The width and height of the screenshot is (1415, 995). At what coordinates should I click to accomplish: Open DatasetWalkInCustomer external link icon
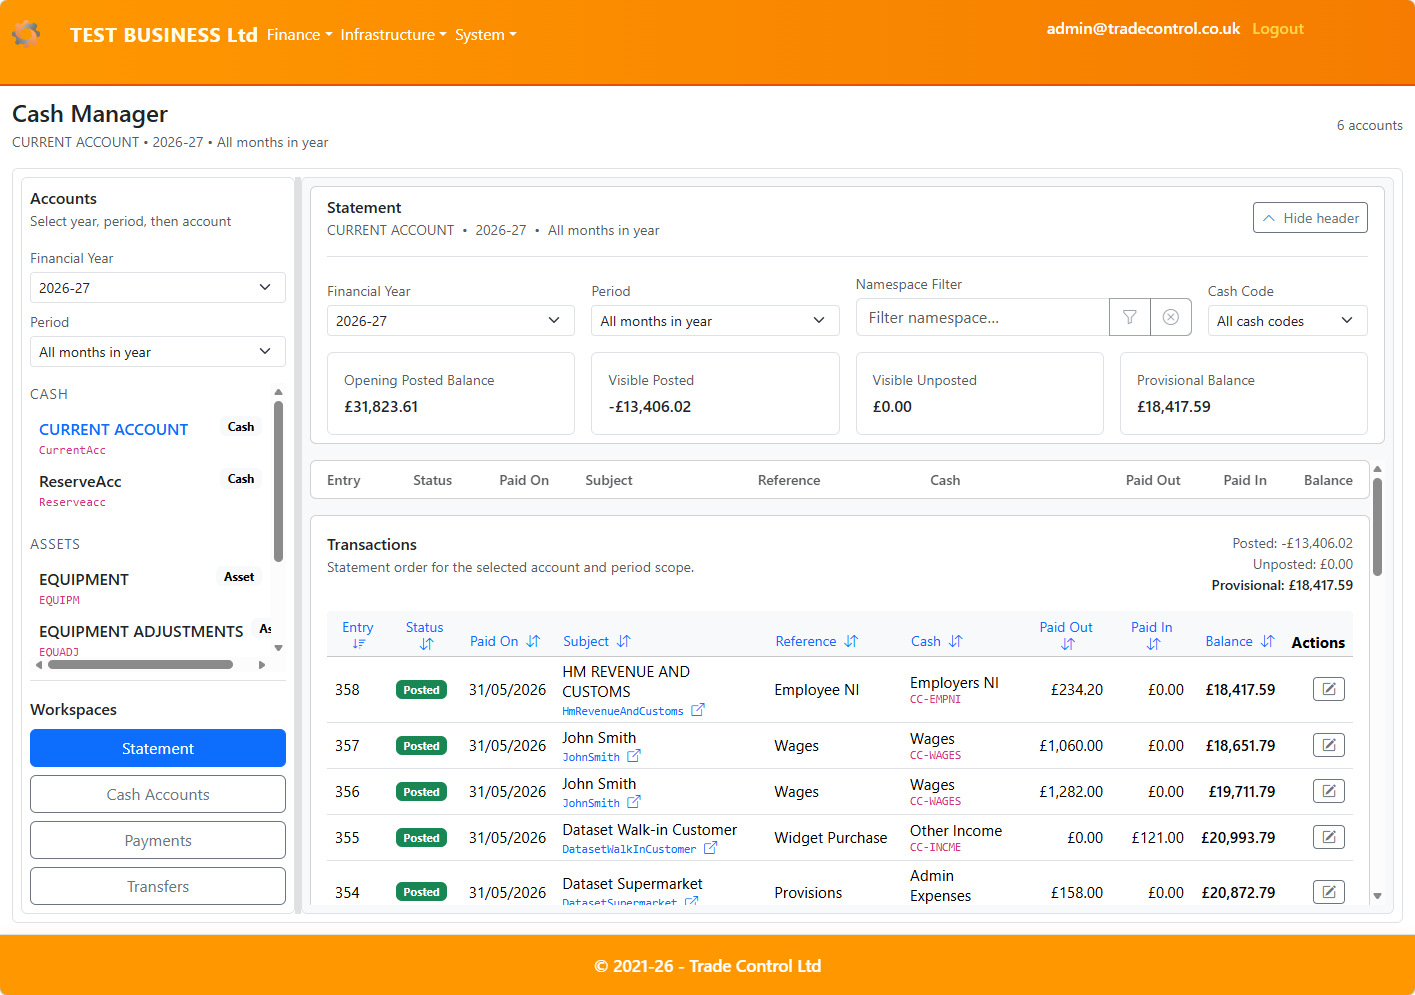click(x=710, y=848)
